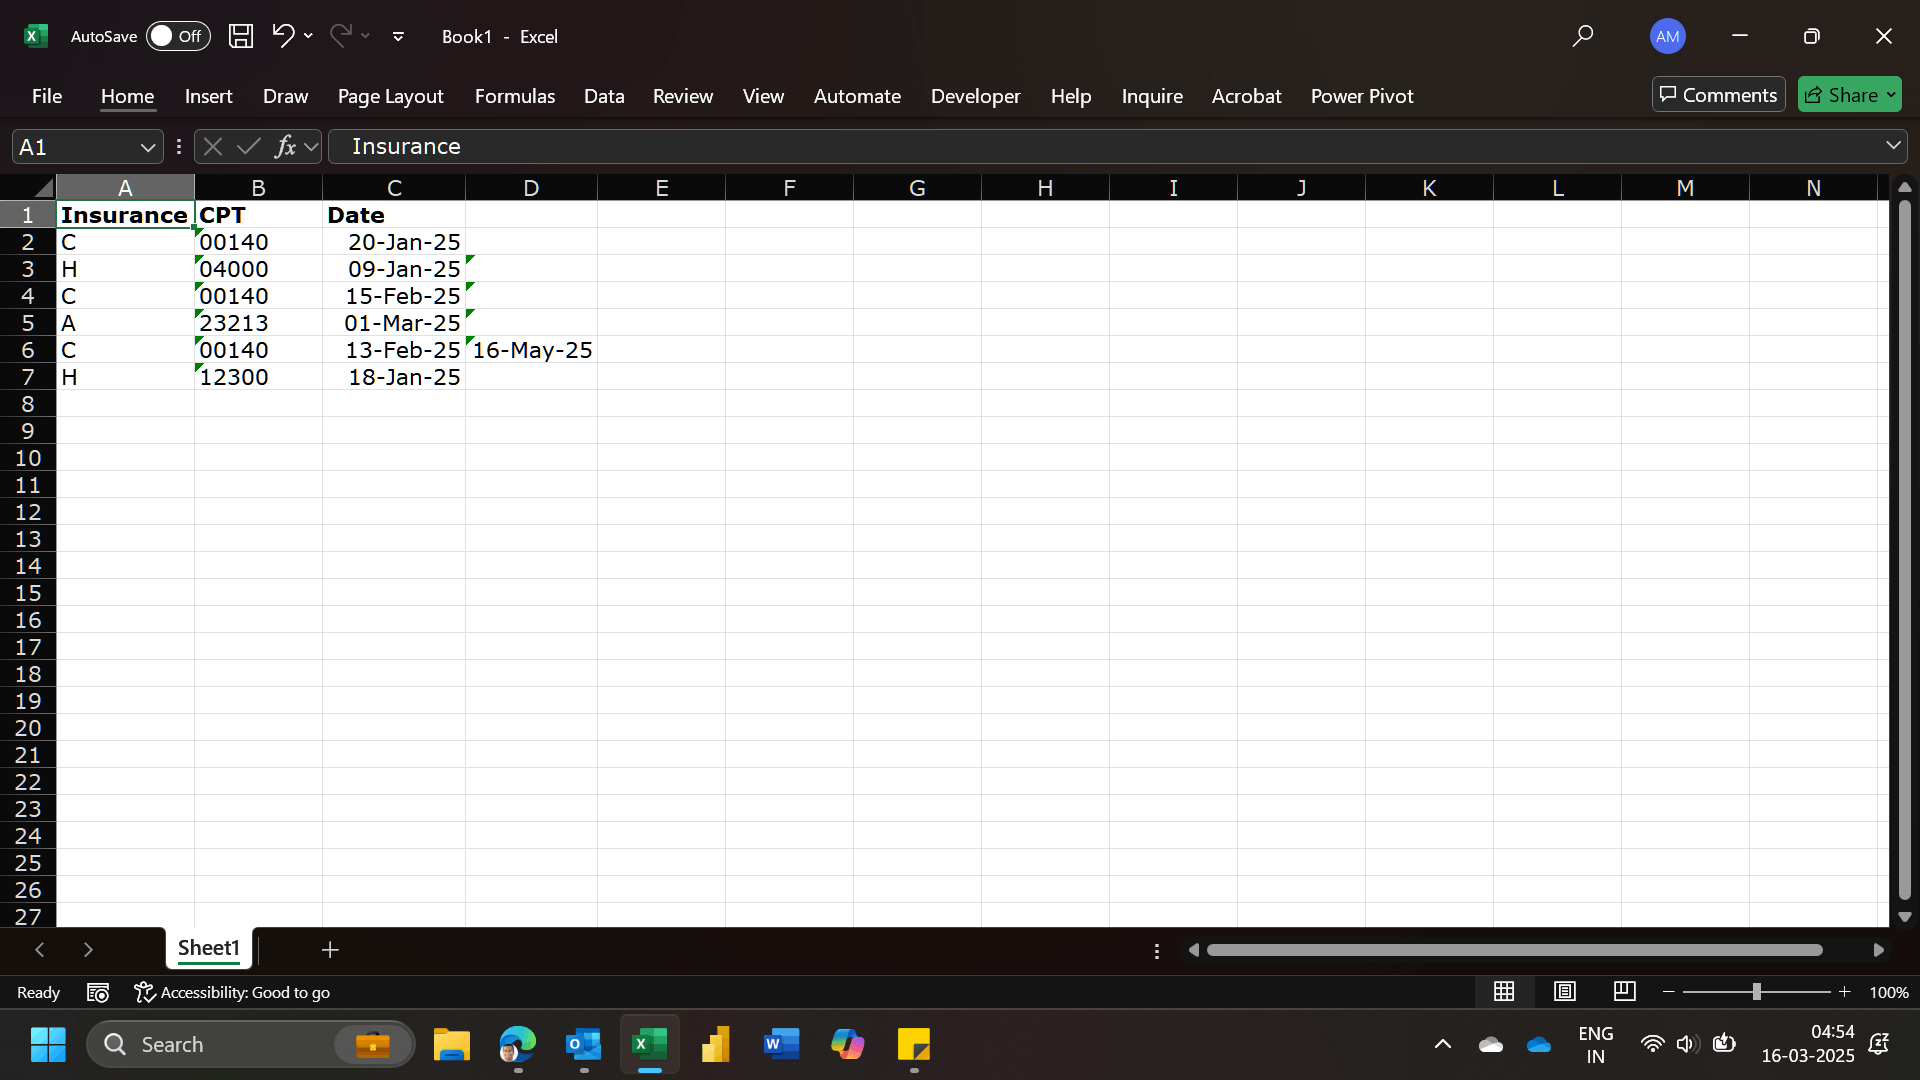Open Customize Quick Access Toolbar dropdown
Viewport: 1920px width, 1080px height.
398,36
